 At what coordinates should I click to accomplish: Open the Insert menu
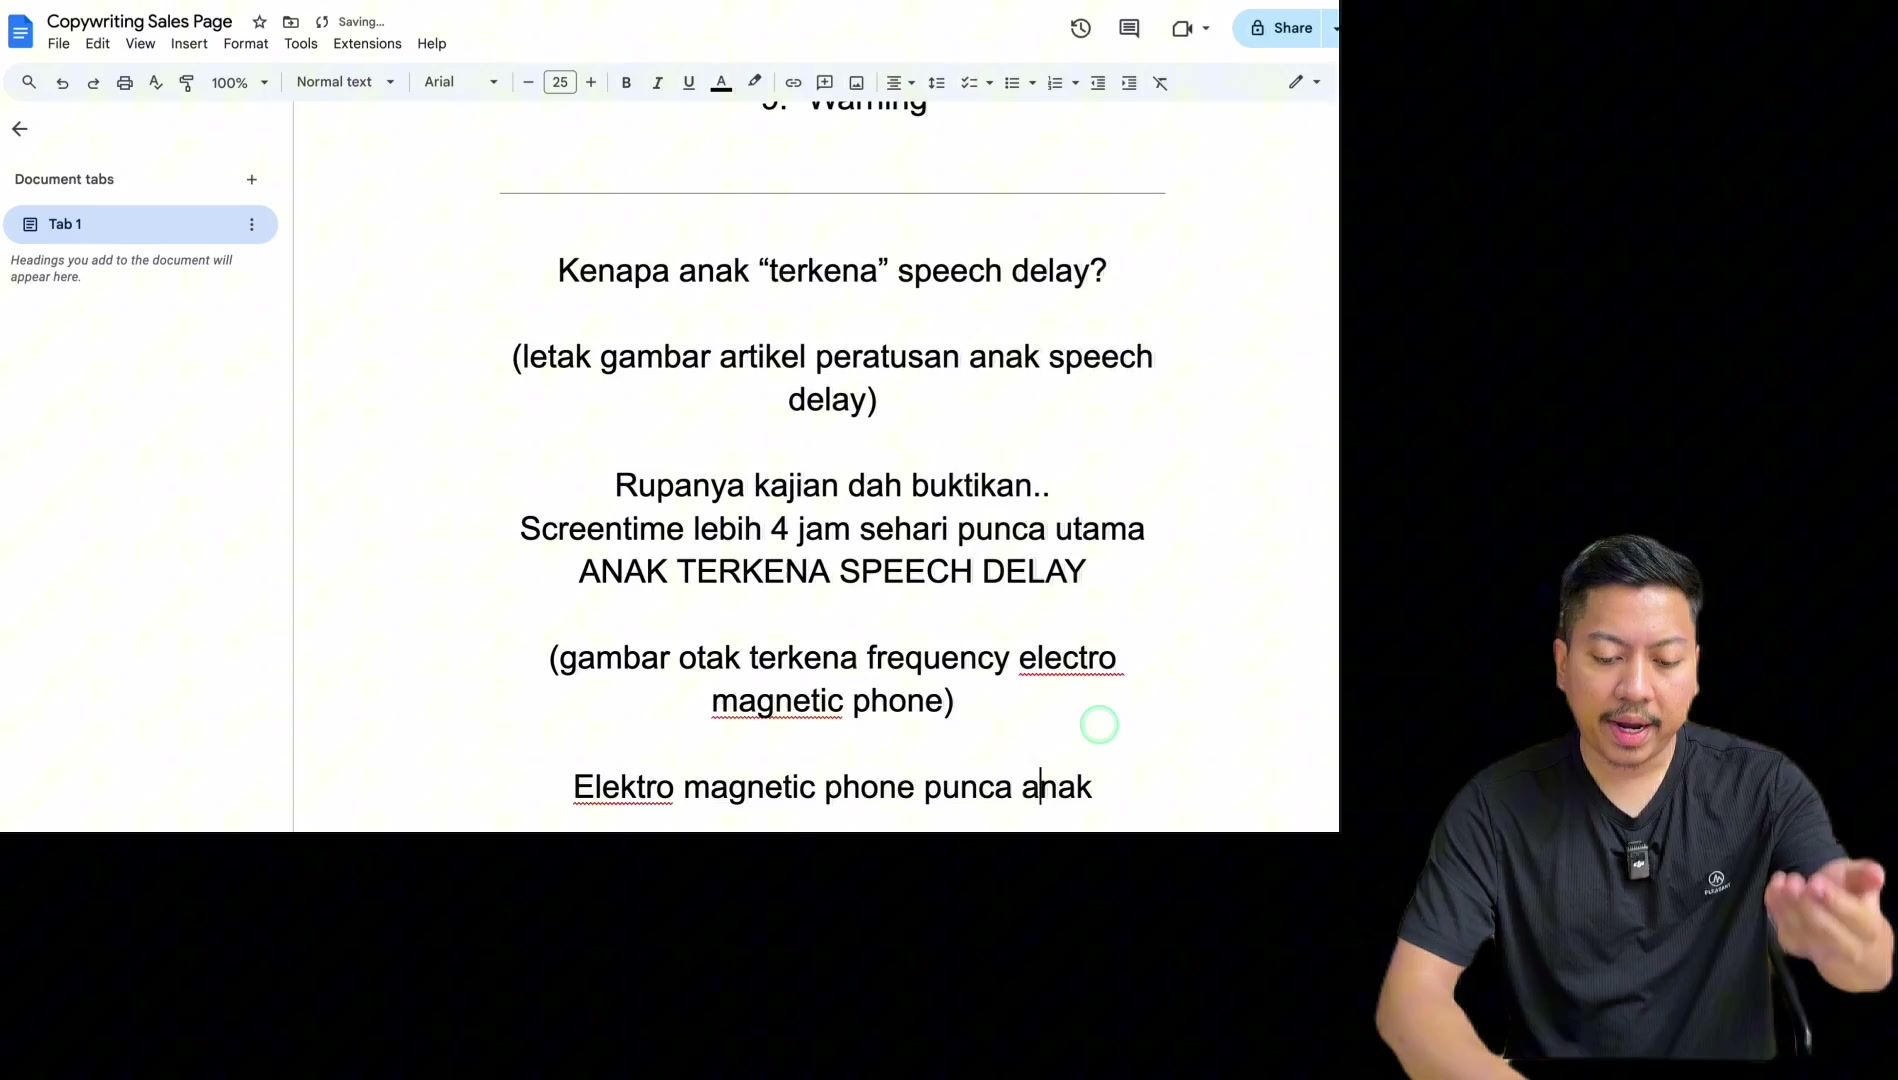click(189, 44)
